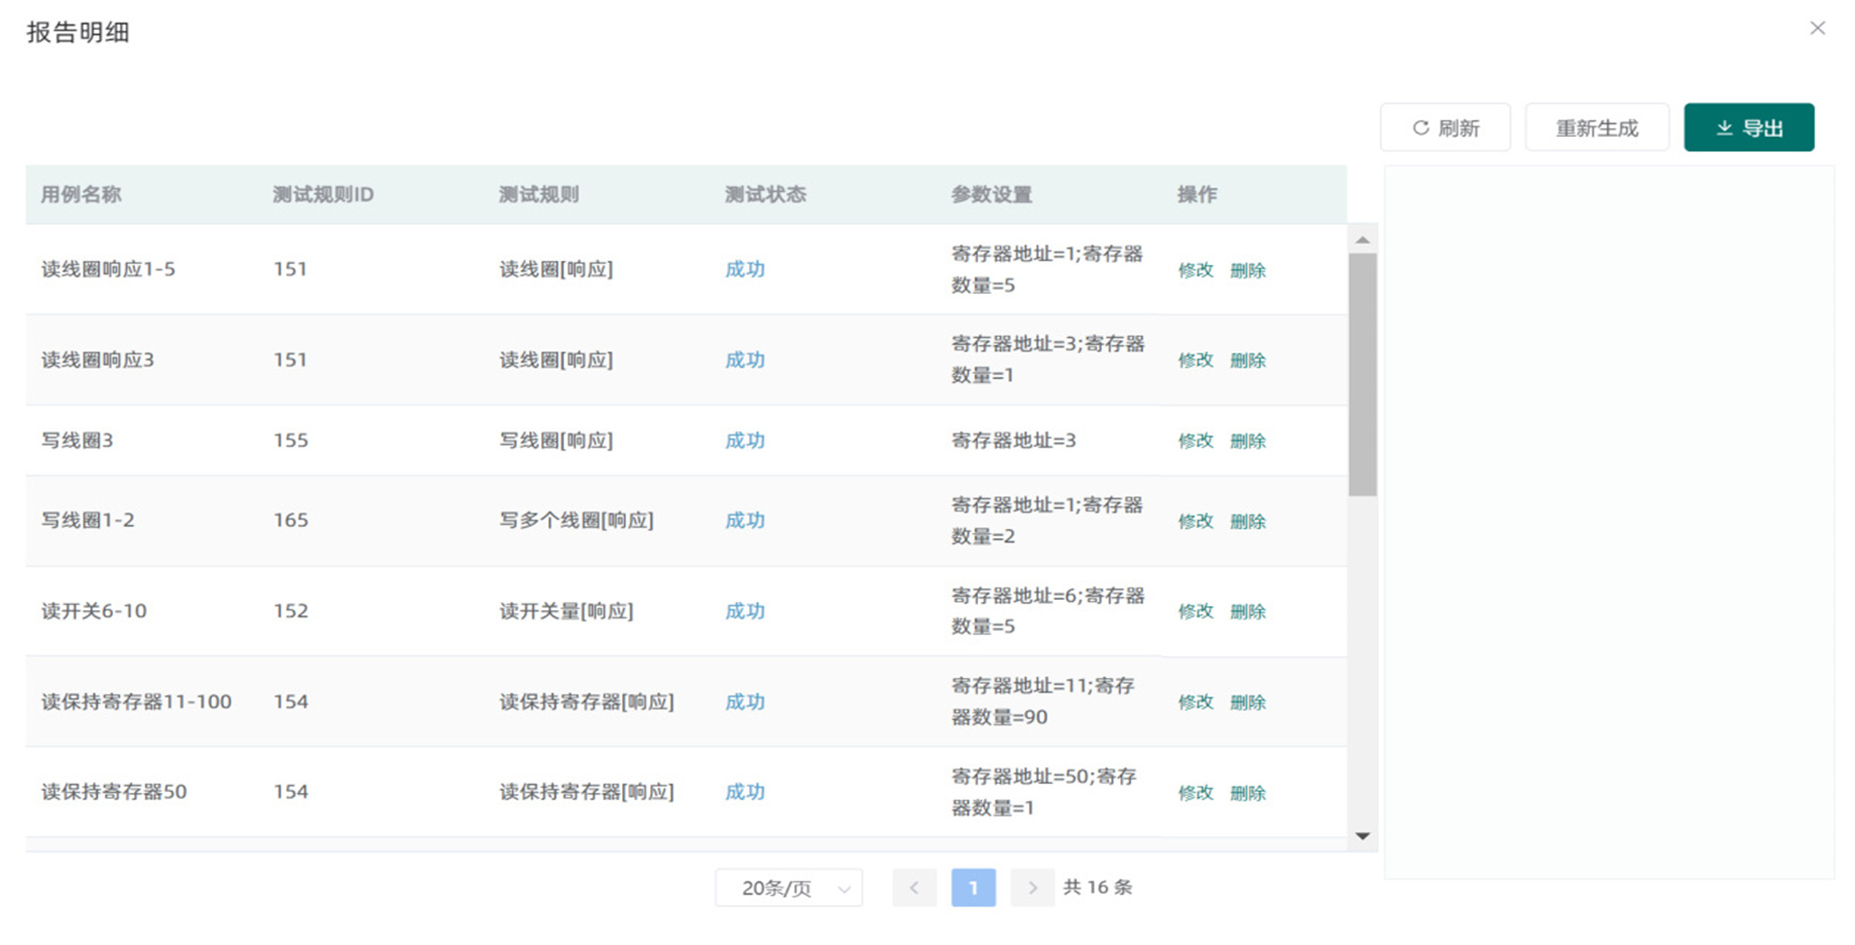Screen dimensions: 1855x945
Task: Click 修改 for the 读线圈响应1-5 row
Action: [x=1196, y=269]
